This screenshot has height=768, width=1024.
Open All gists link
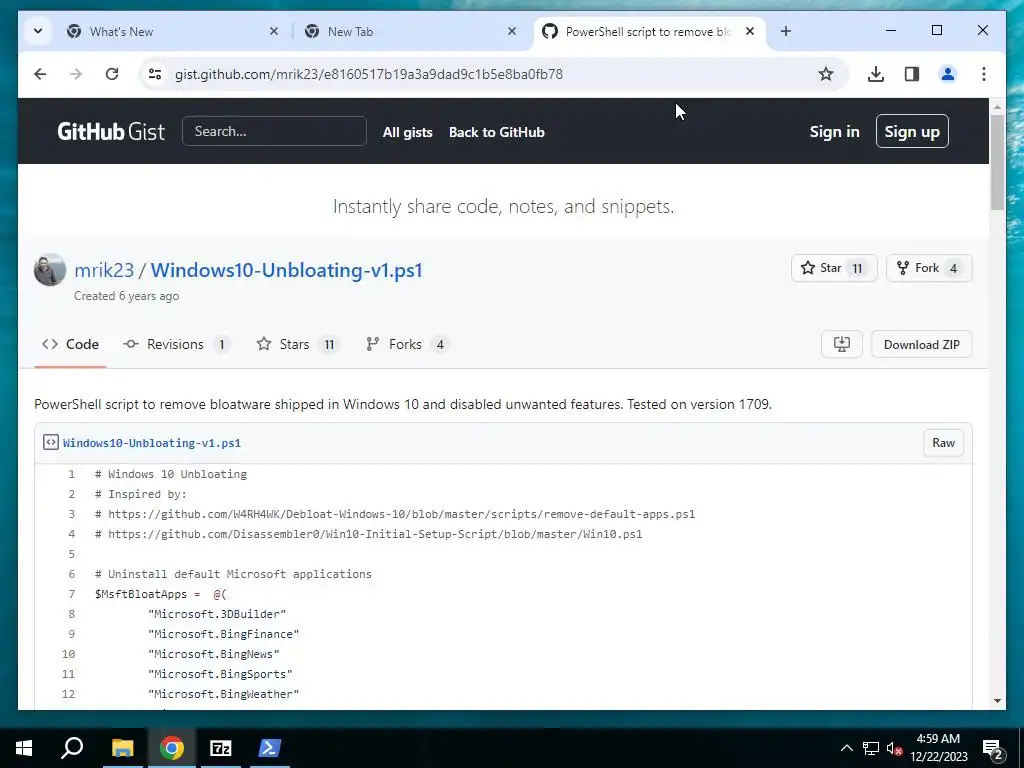408,132
